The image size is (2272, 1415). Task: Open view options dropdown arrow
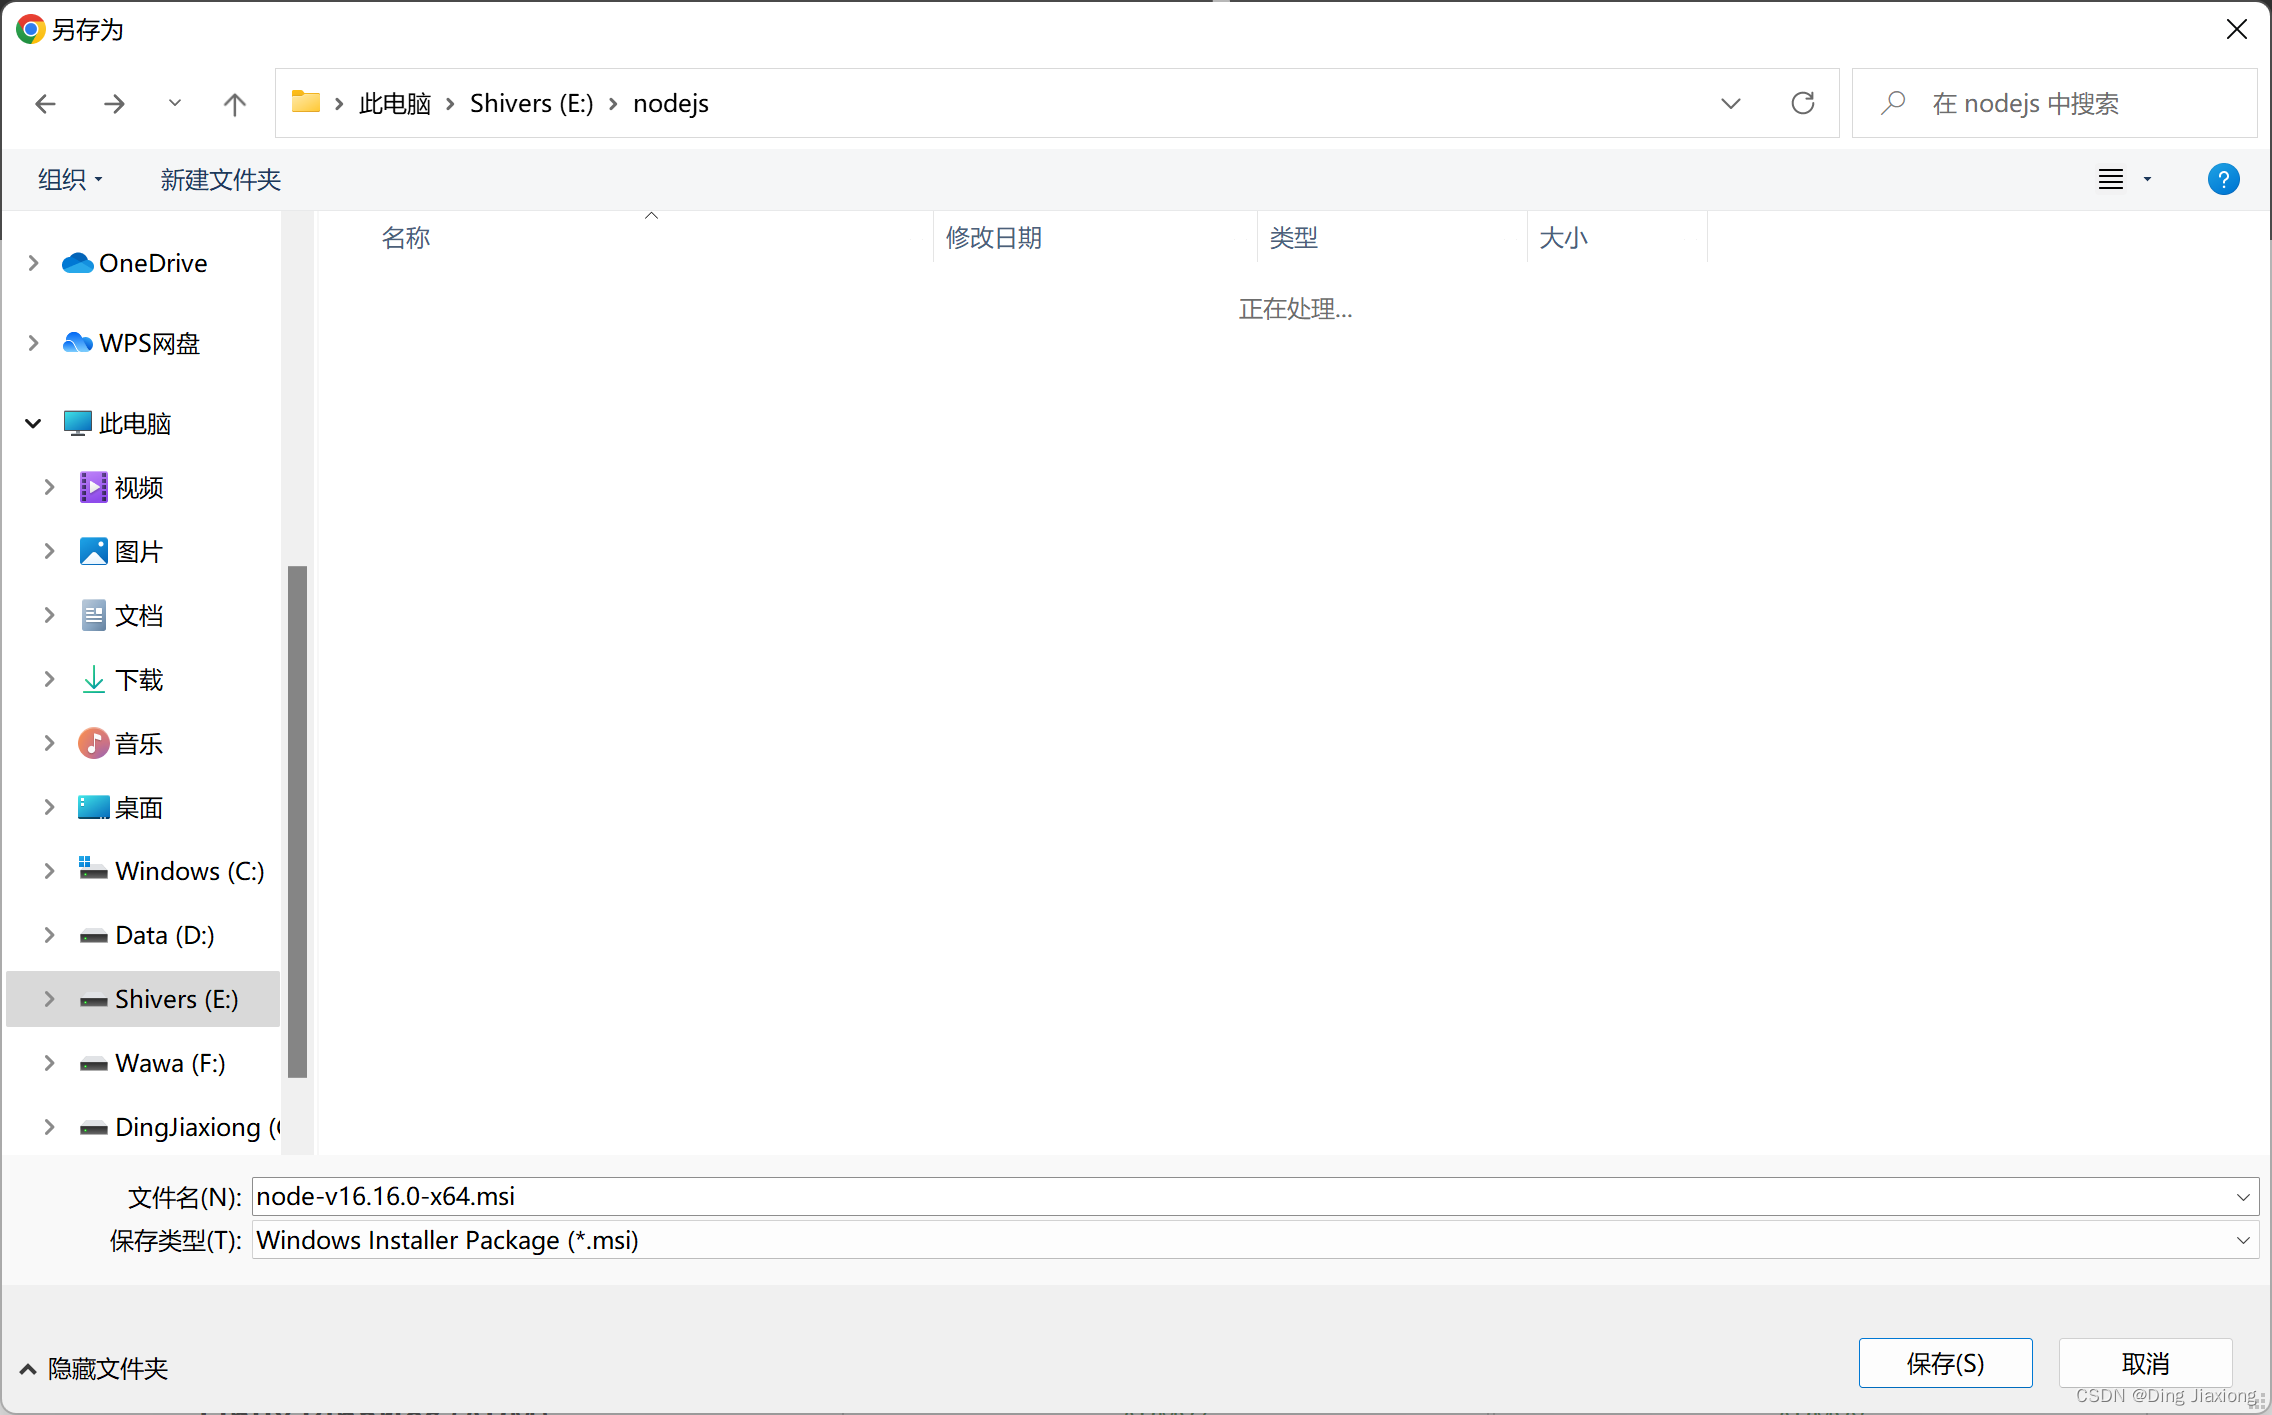coord(2147,180)
